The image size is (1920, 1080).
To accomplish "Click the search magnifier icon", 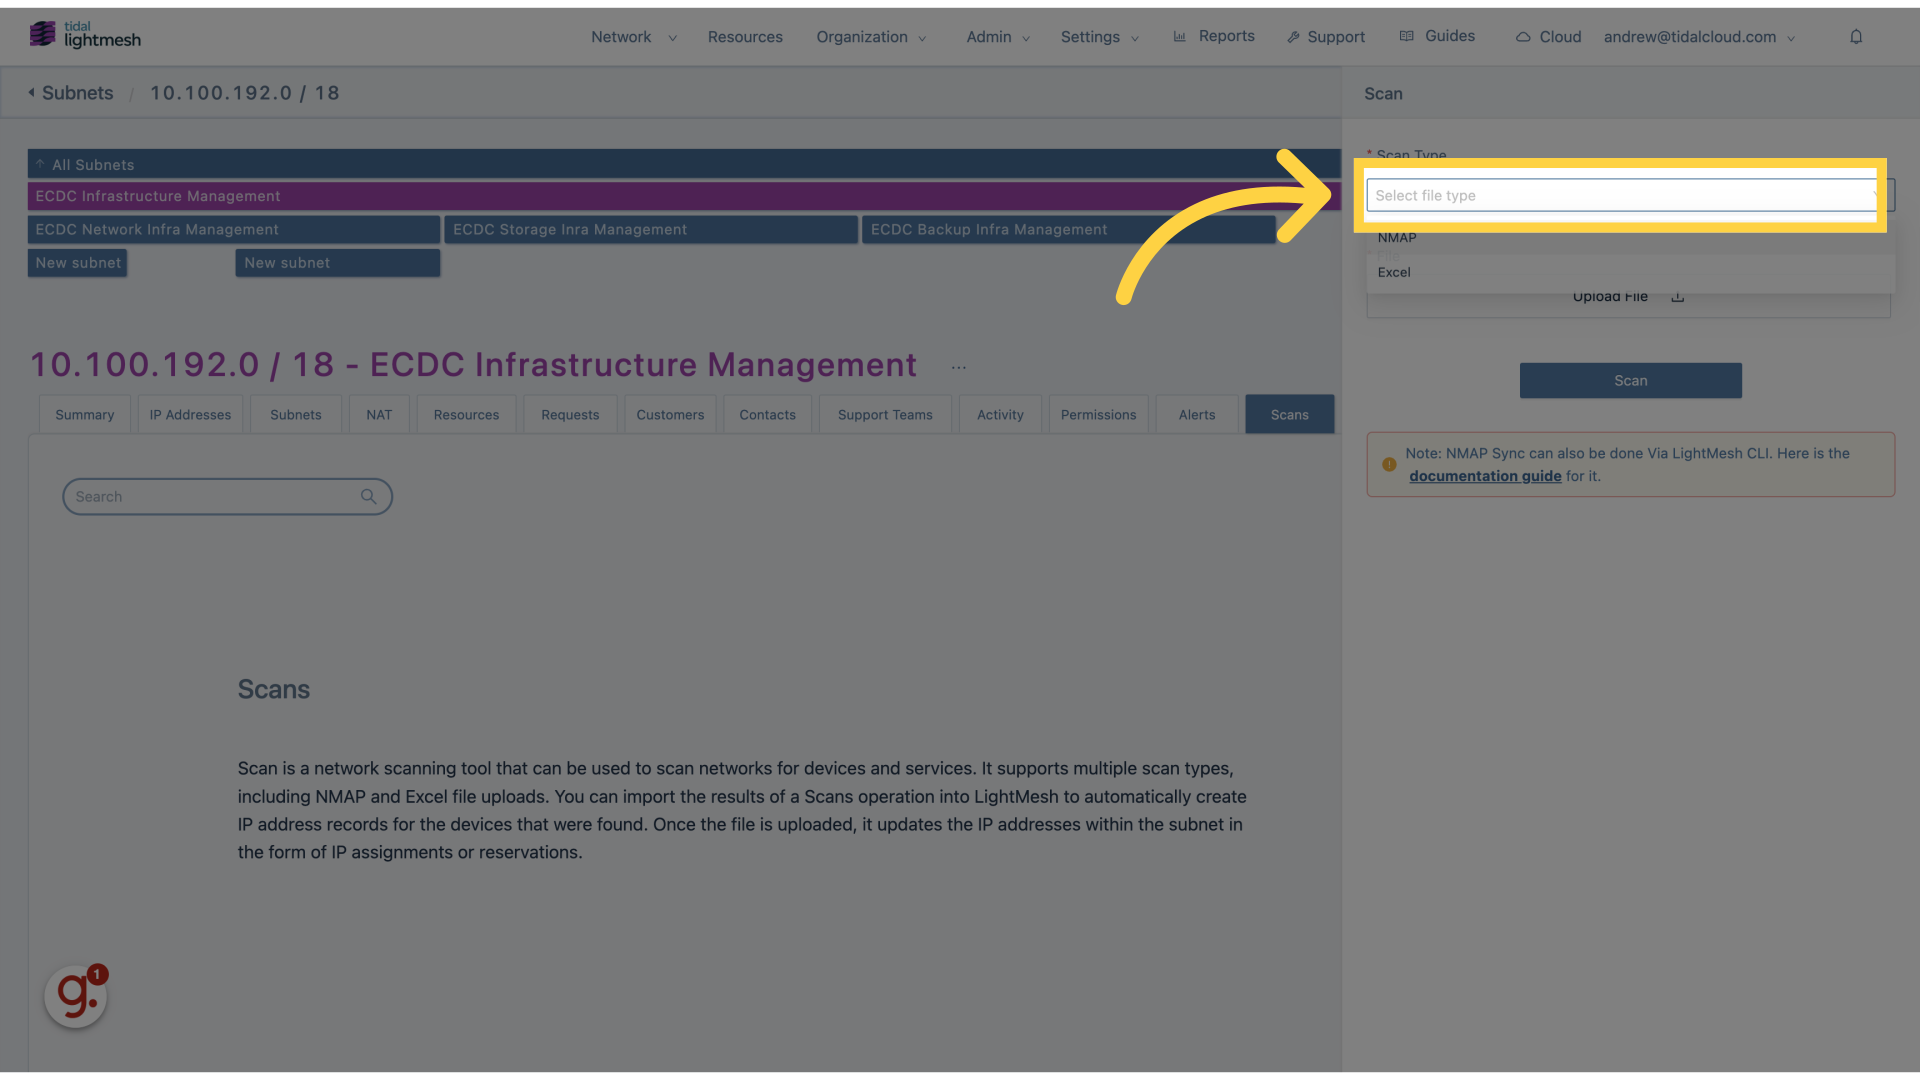I will tap(369, 497).
